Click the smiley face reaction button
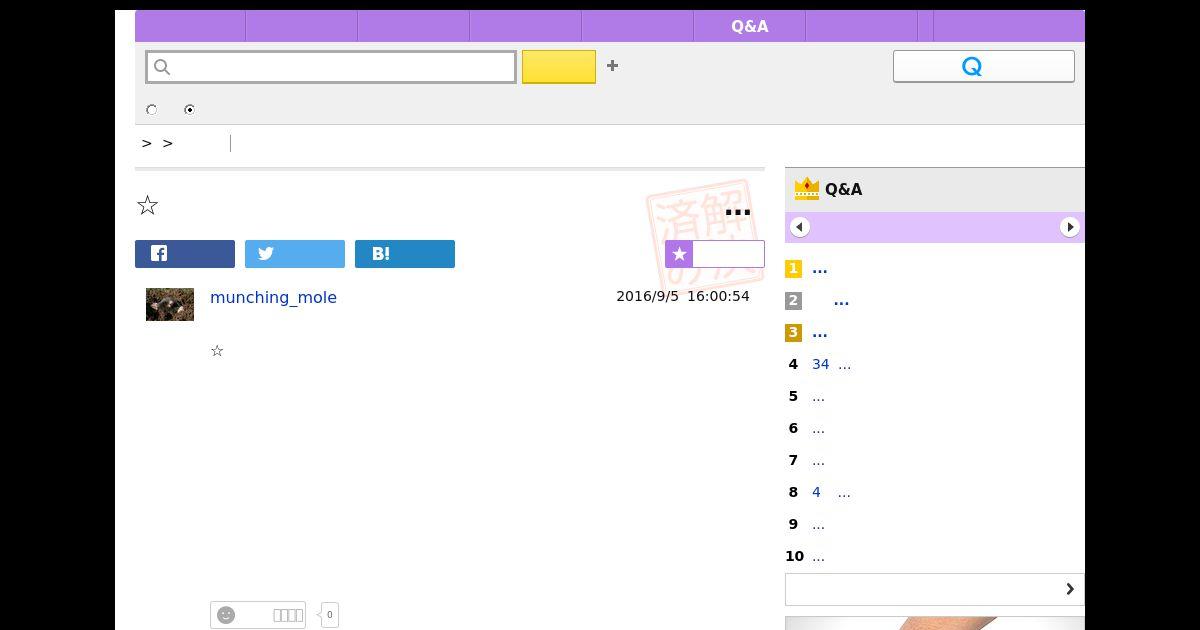The height and width of the screenshot is (630, 1200). 258,615
